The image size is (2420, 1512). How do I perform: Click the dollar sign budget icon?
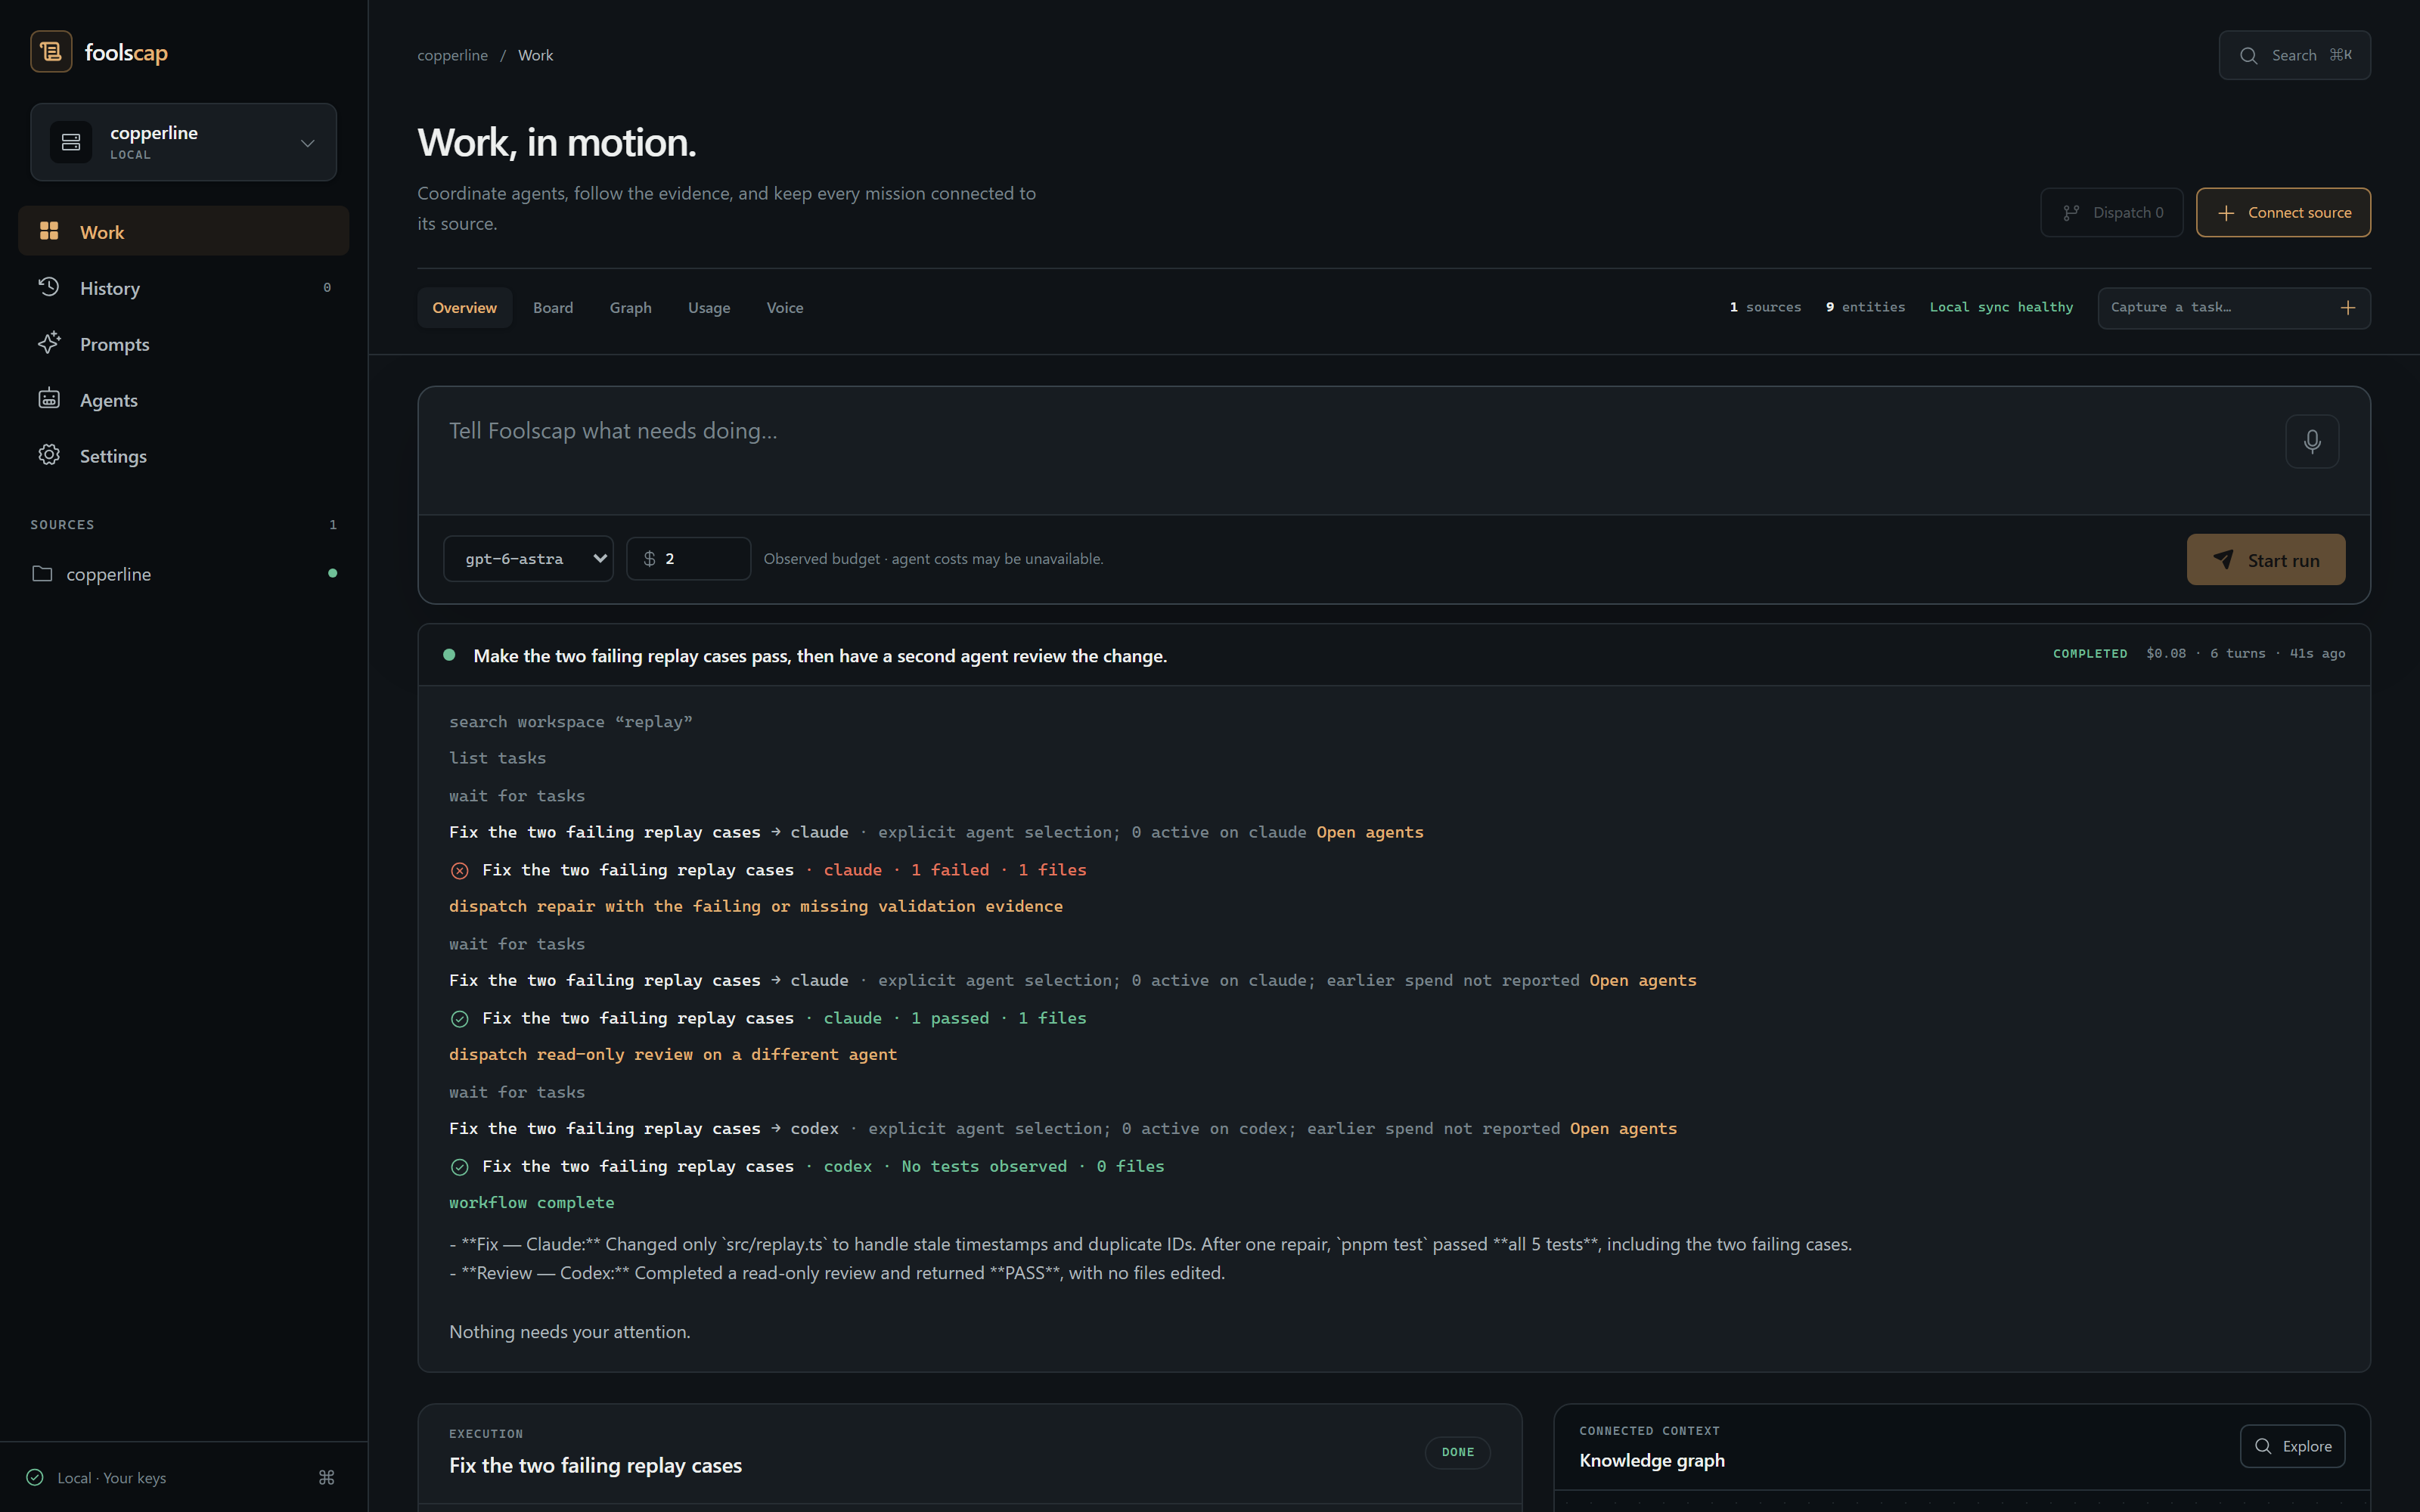[650, 559]
